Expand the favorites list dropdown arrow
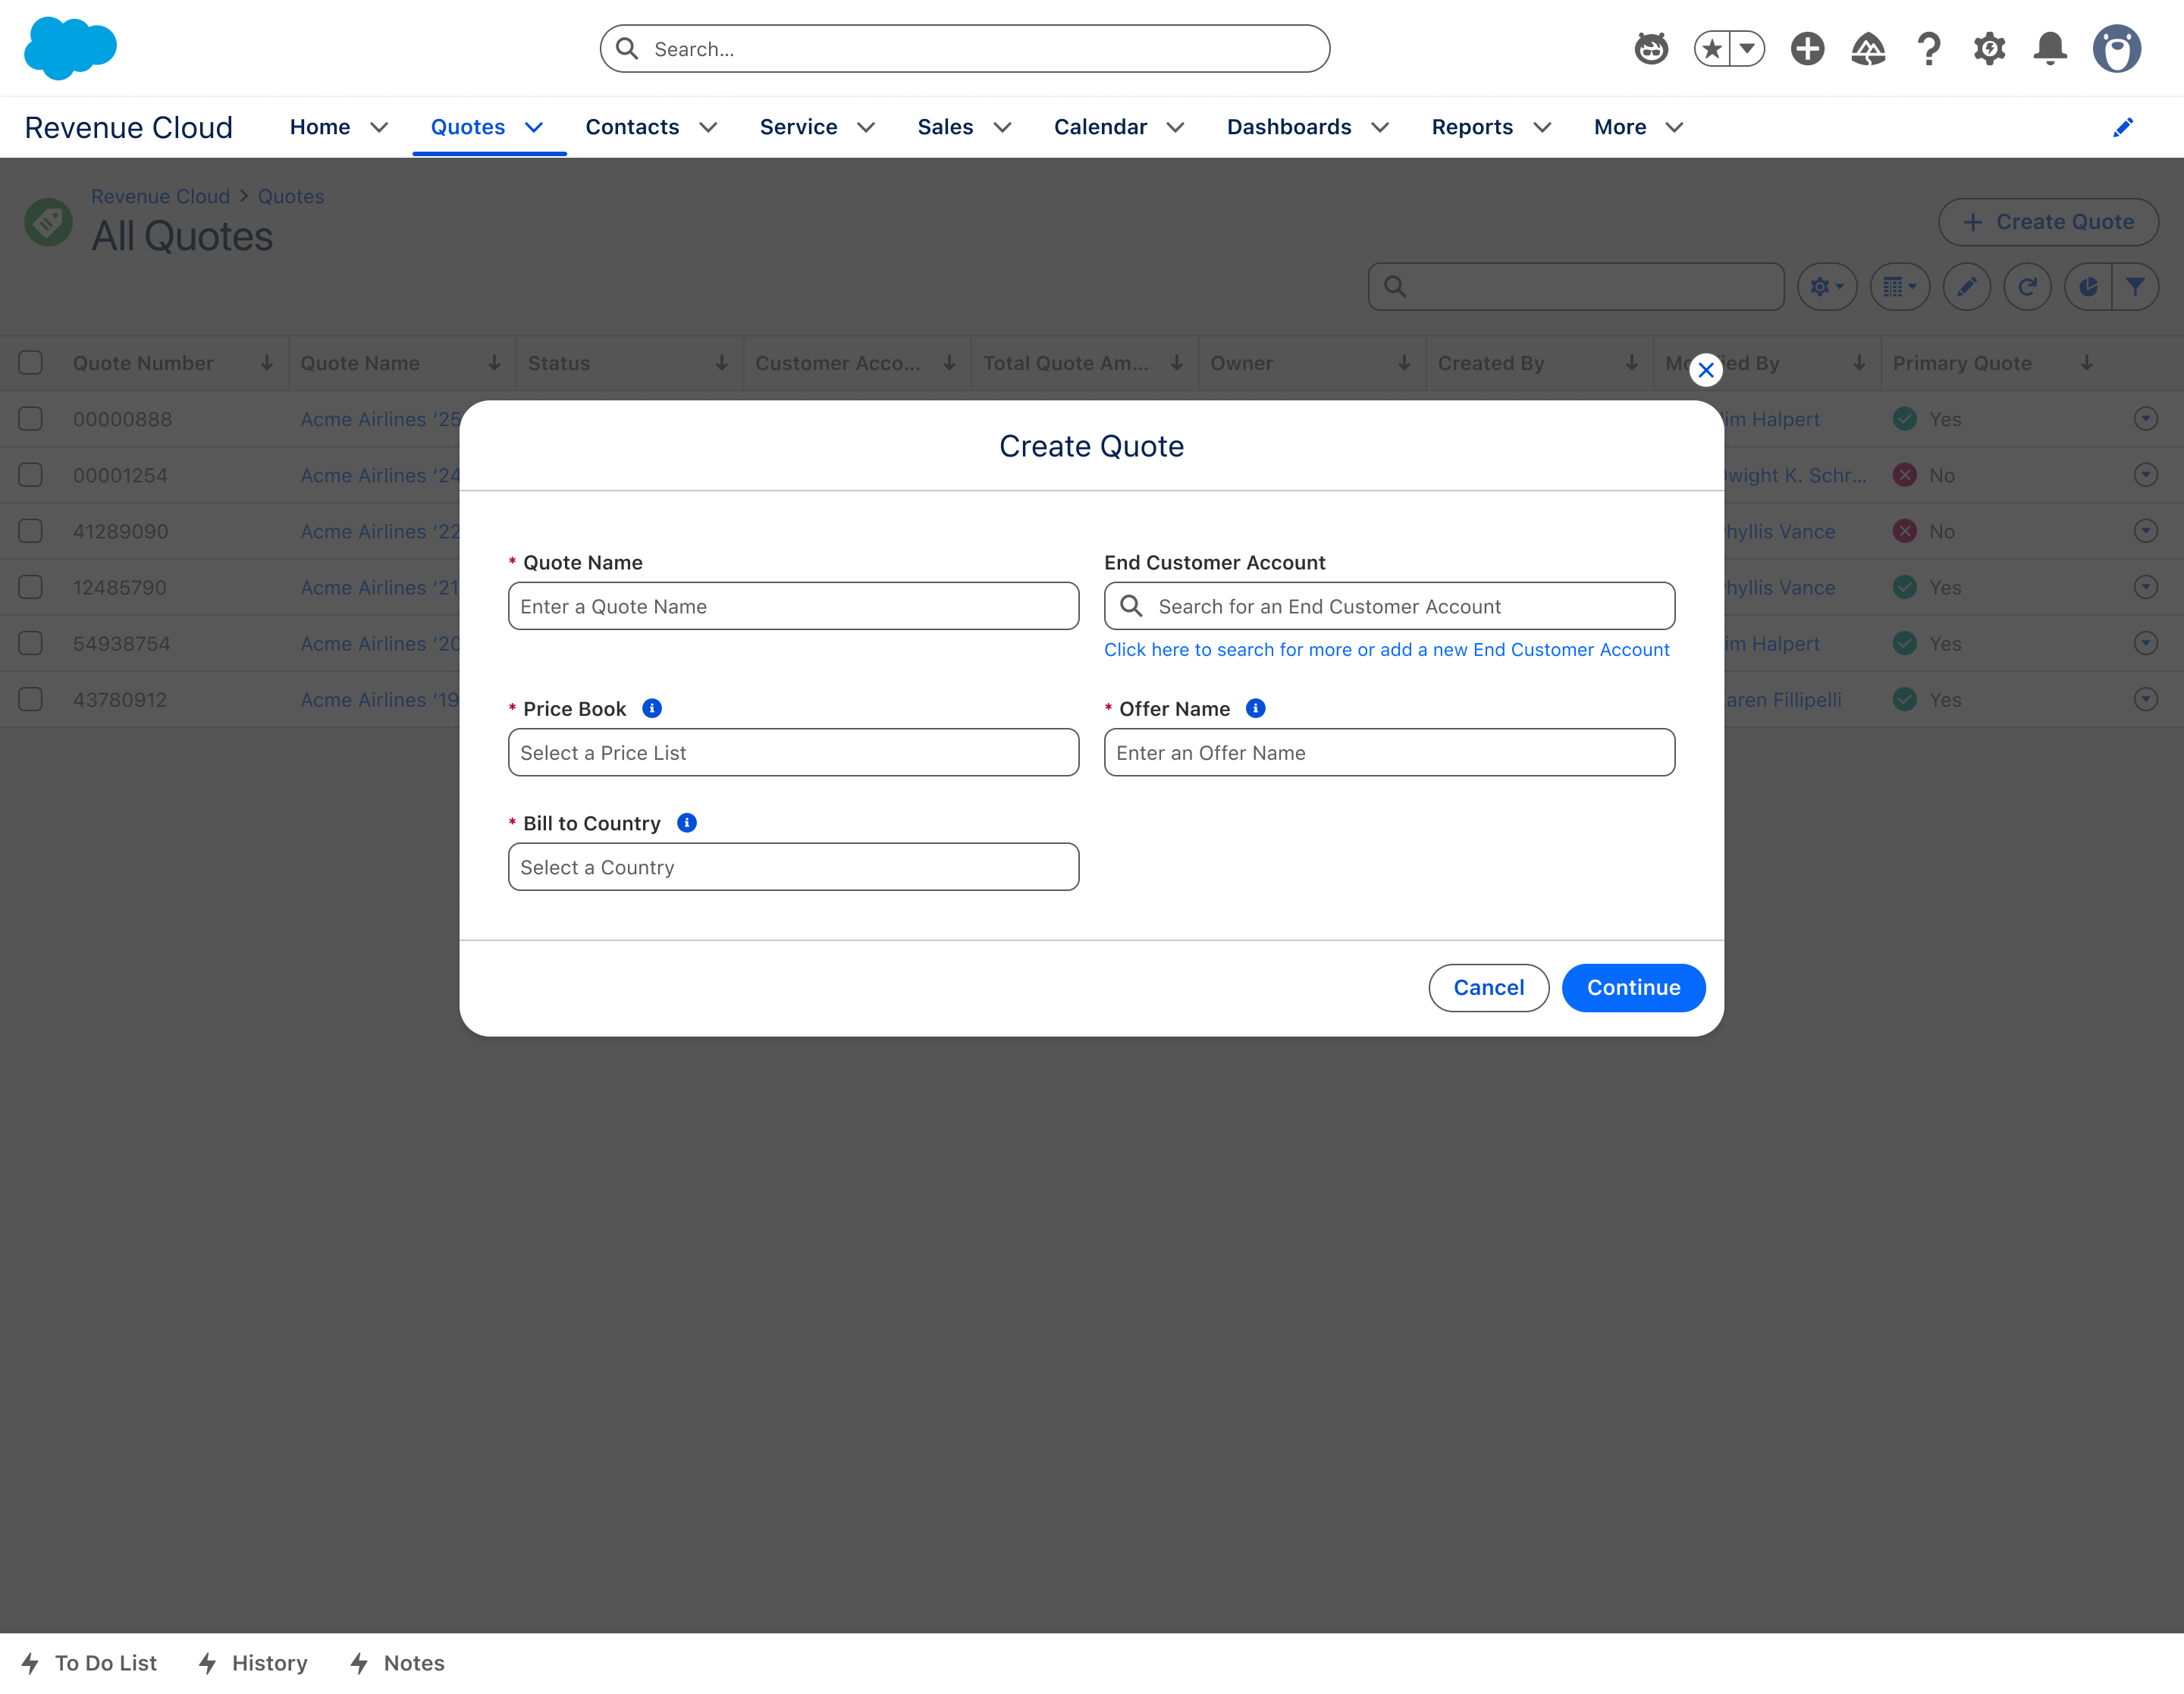The width and height of the screenshot is (2184, 1694). [1747, 48]
